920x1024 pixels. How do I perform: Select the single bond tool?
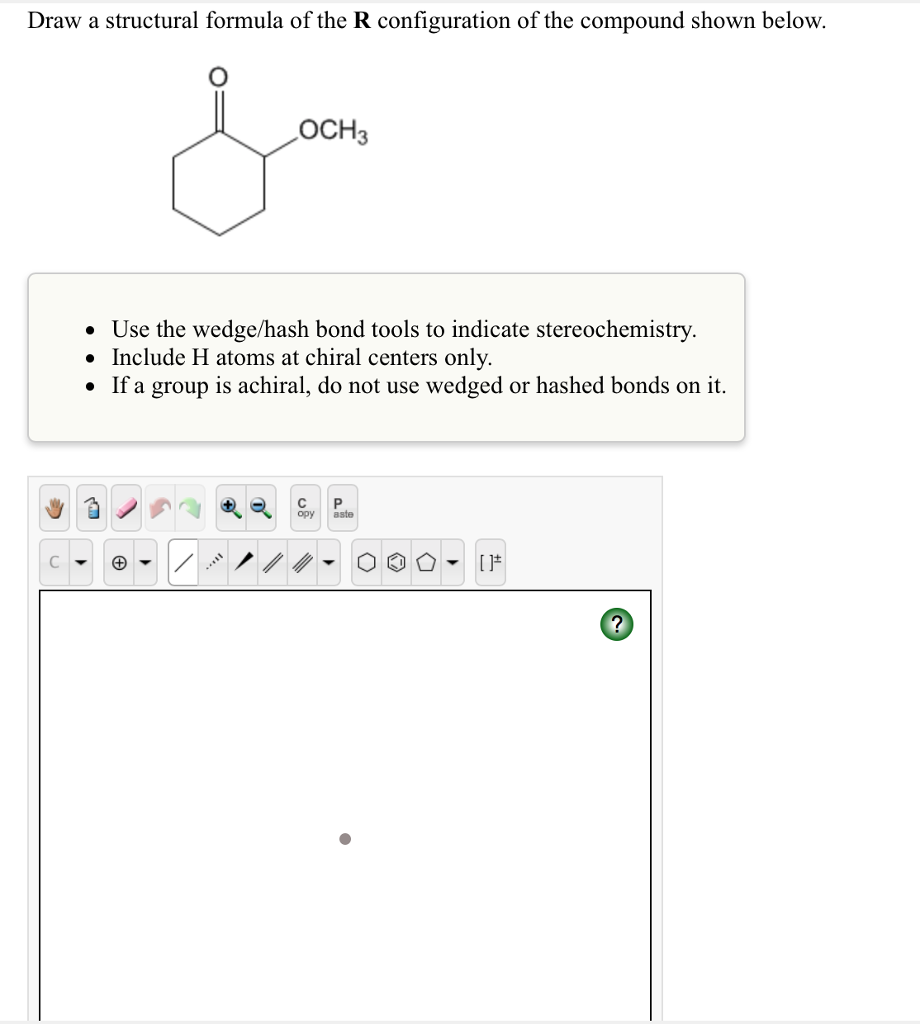coord(183,562)
